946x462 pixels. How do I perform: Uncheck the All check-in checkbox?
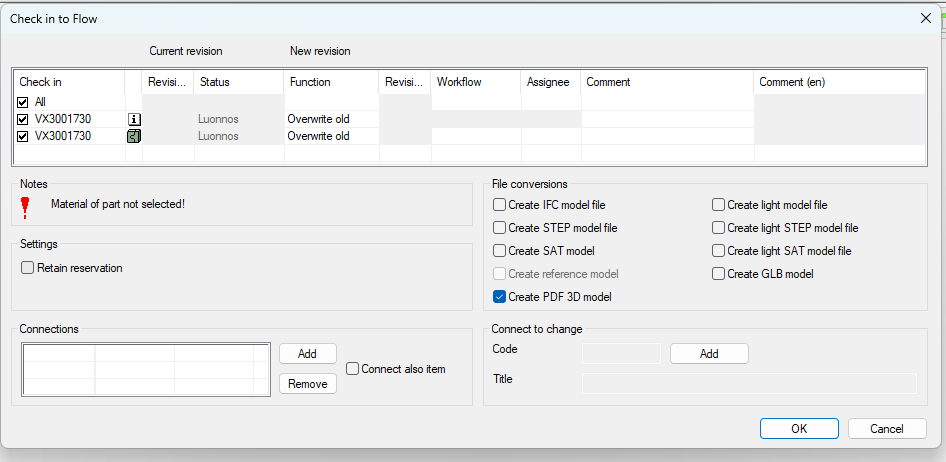pyautogui.click(x=23, y=102)
